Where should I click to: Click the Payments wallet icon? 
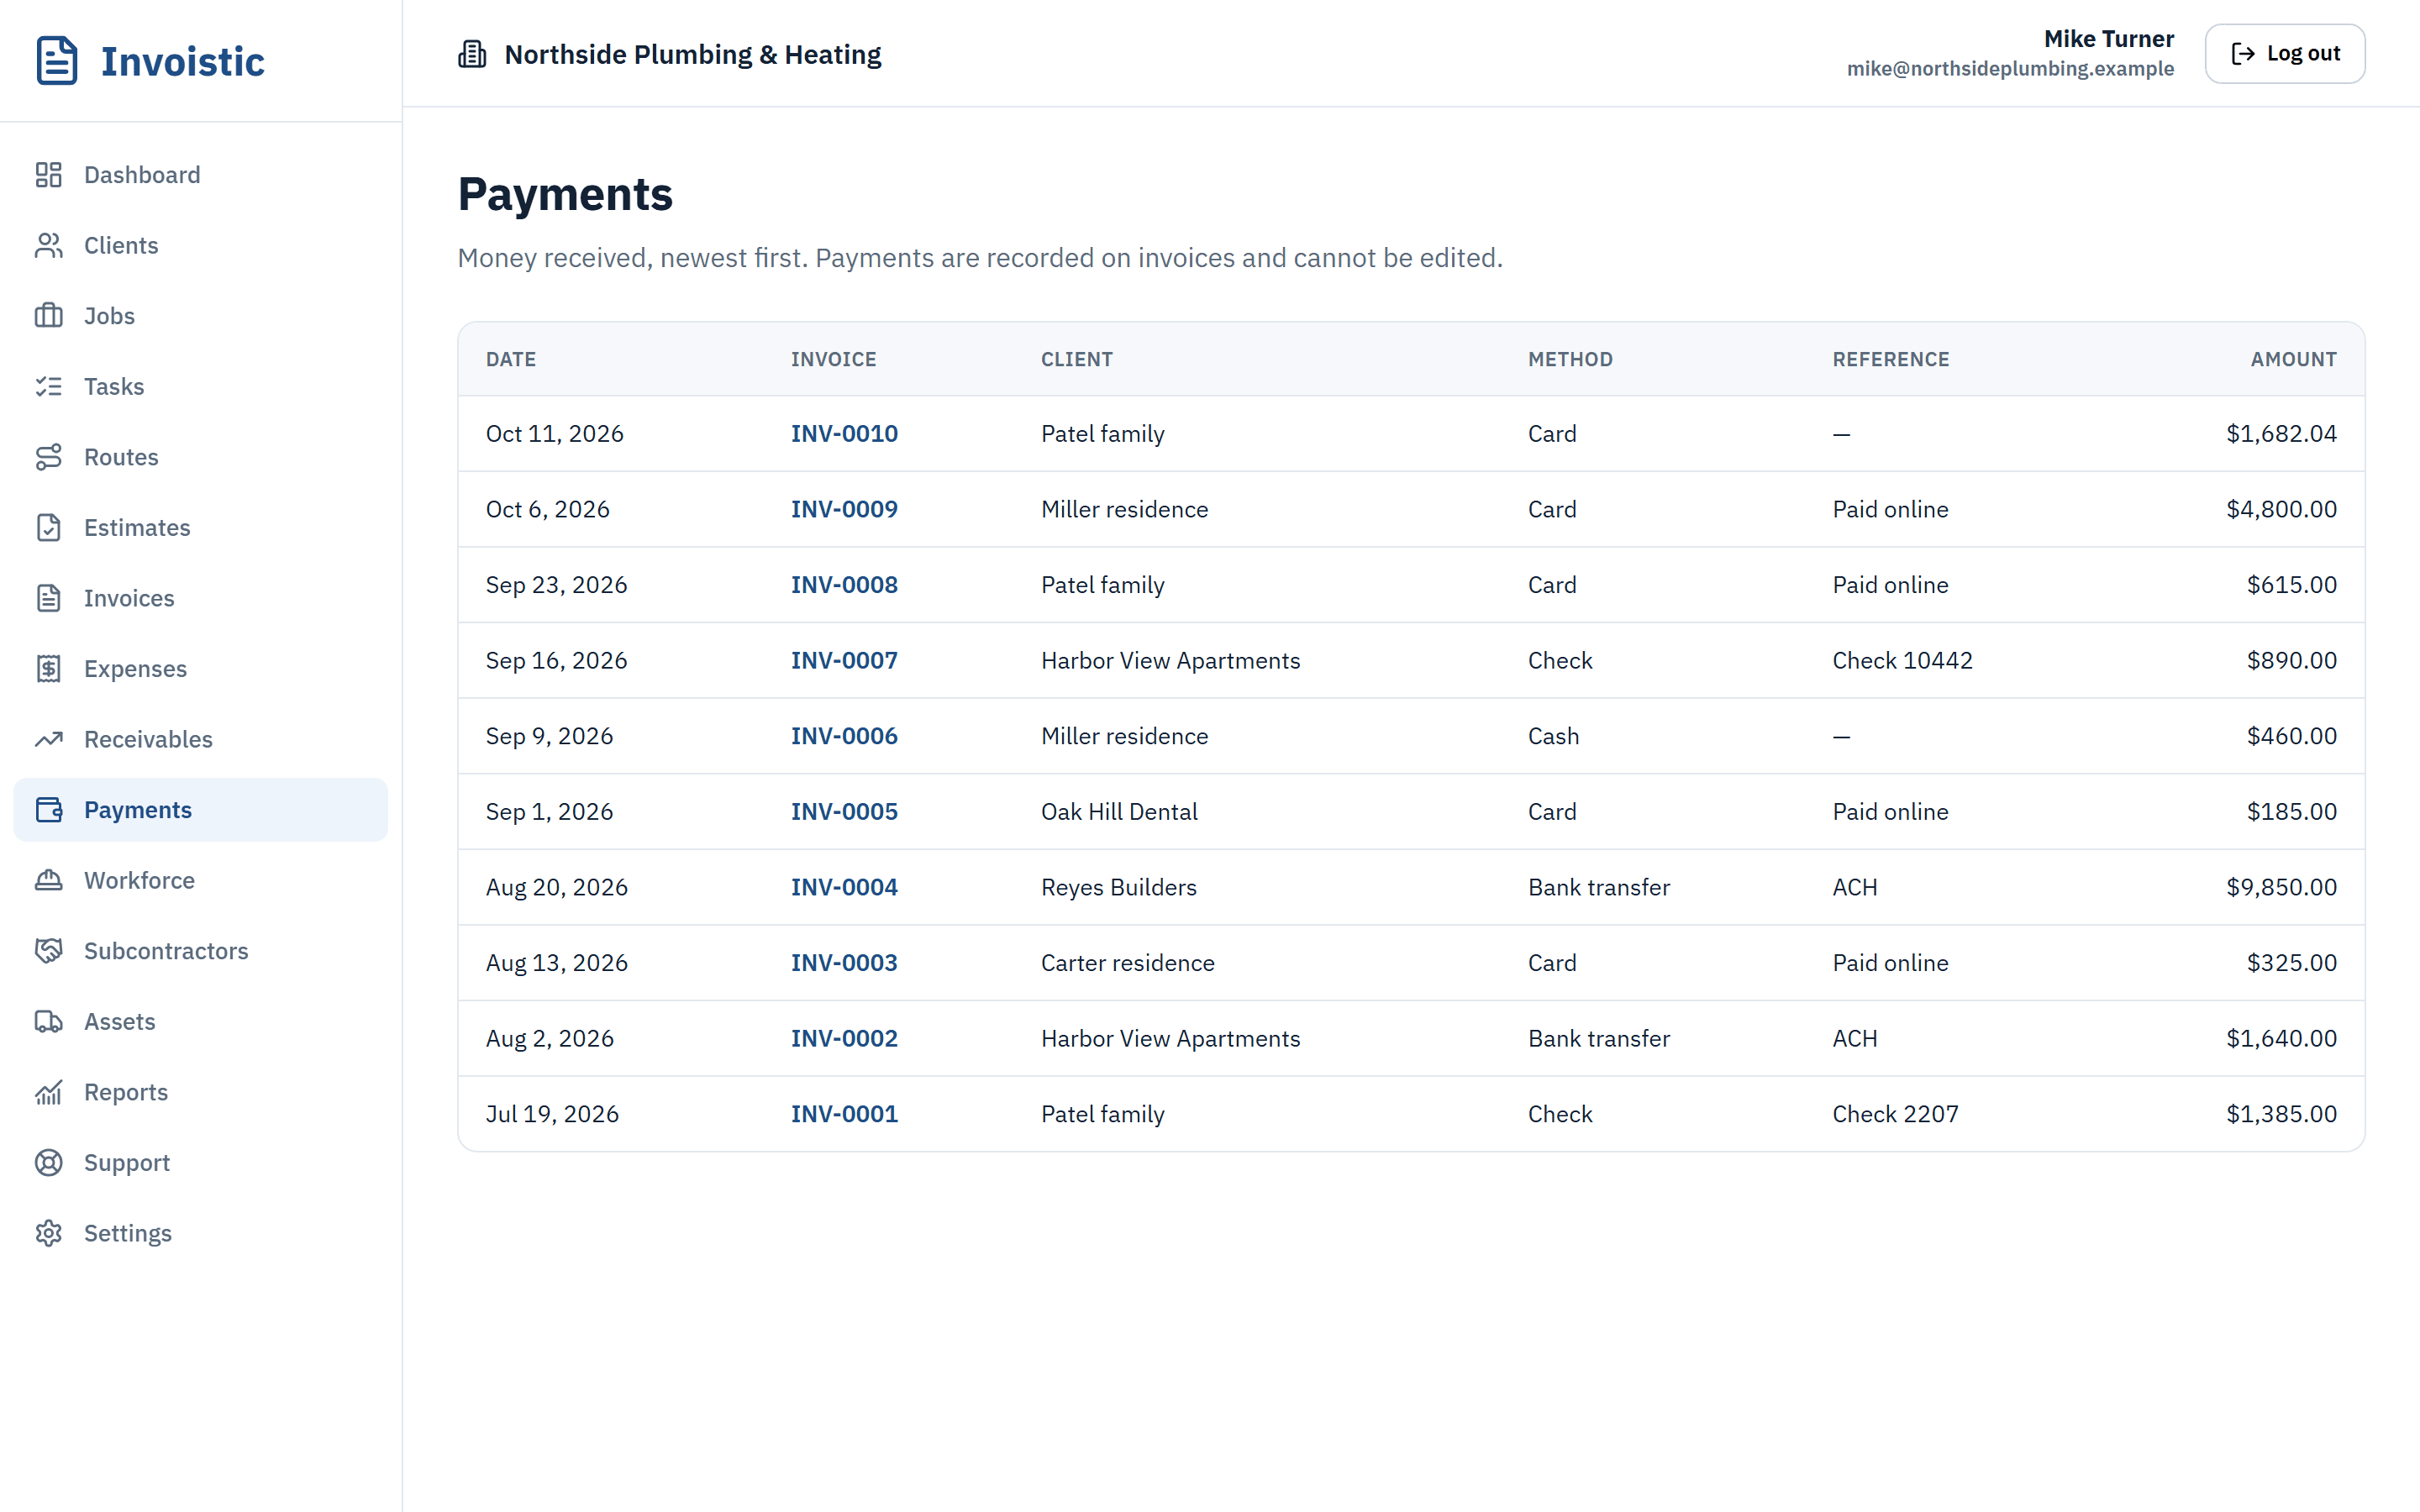49,810
